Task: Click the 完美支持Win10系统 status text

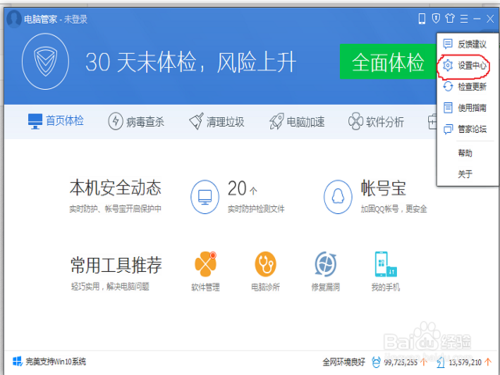Action: point(56,362)
